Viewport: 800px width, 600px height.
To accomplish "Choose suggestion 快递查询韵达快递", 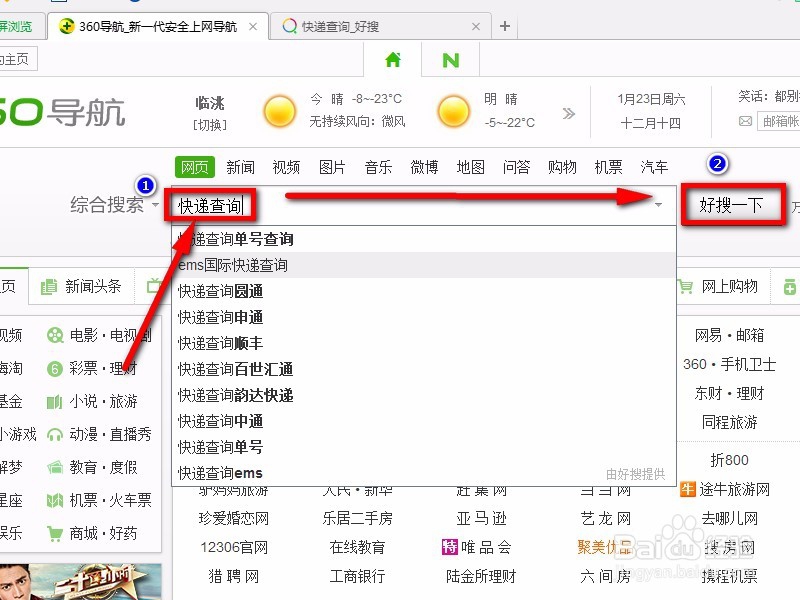I will pyautogui.click(x=424, y=395).
